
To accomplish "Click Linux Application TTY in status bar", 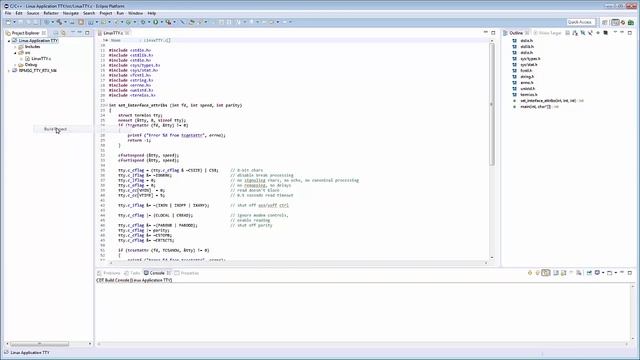I will 29,352.
